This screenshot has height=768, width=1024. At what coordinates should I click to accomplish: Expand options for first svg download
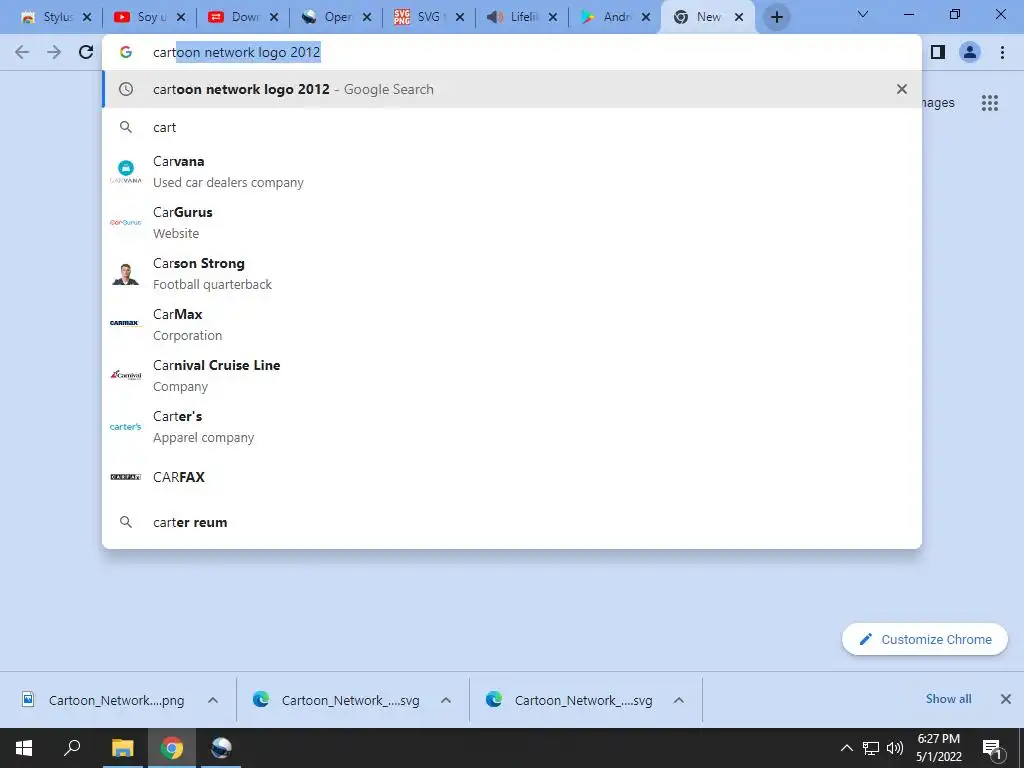[446, 700]
